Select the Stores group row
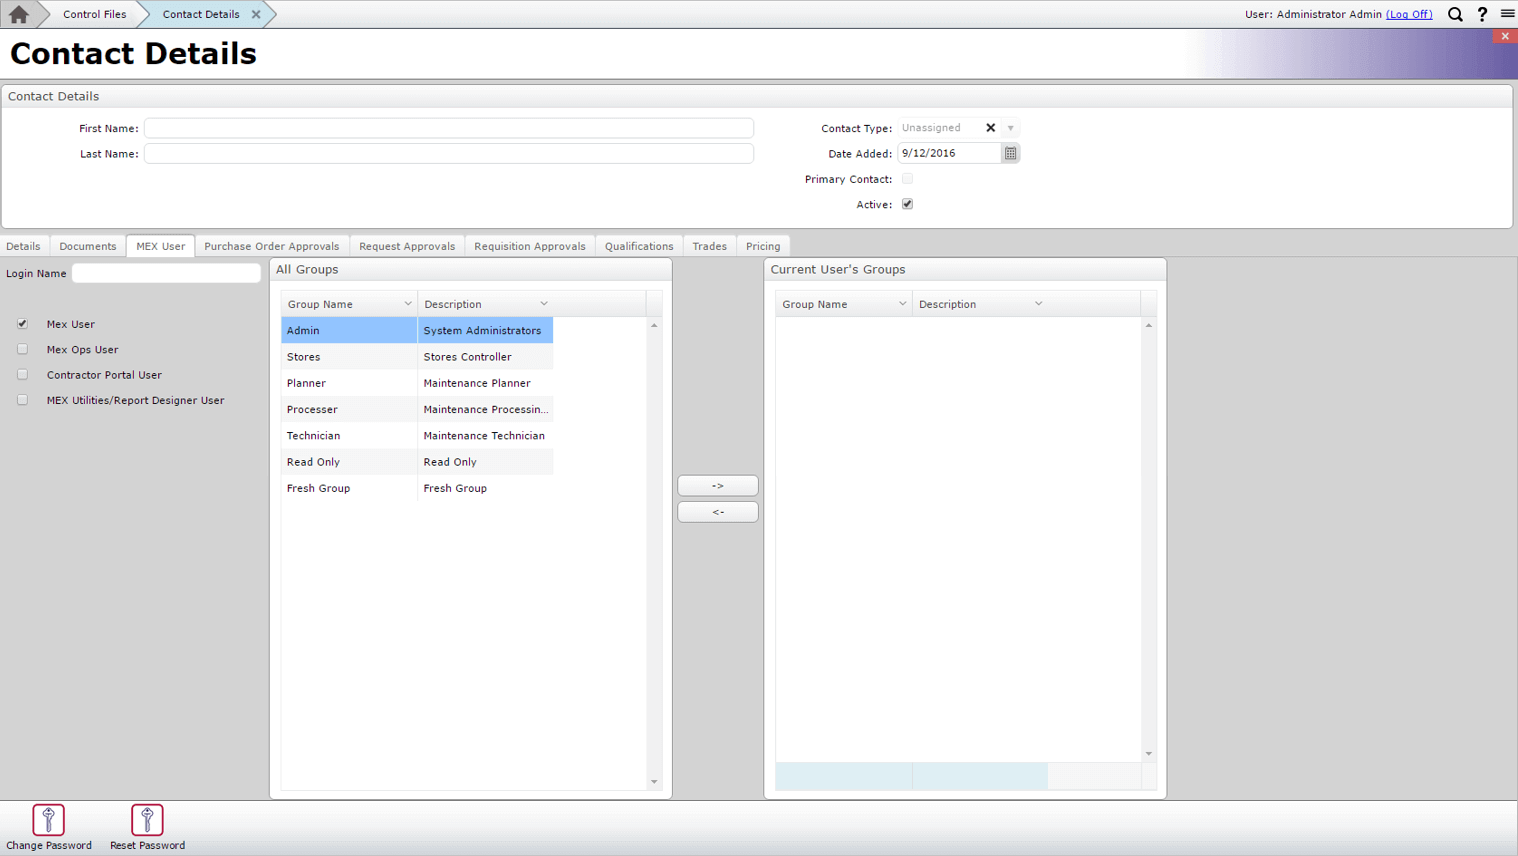The image size is (1518, 856). (417, 356)
